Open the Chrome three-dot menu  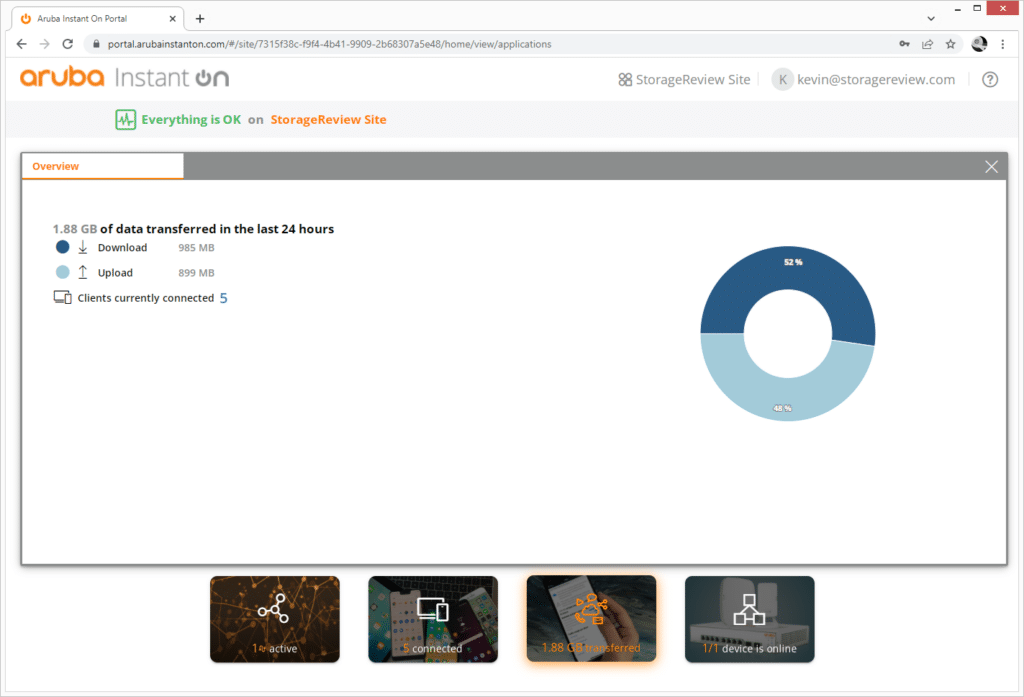[x=1002, y=44]
